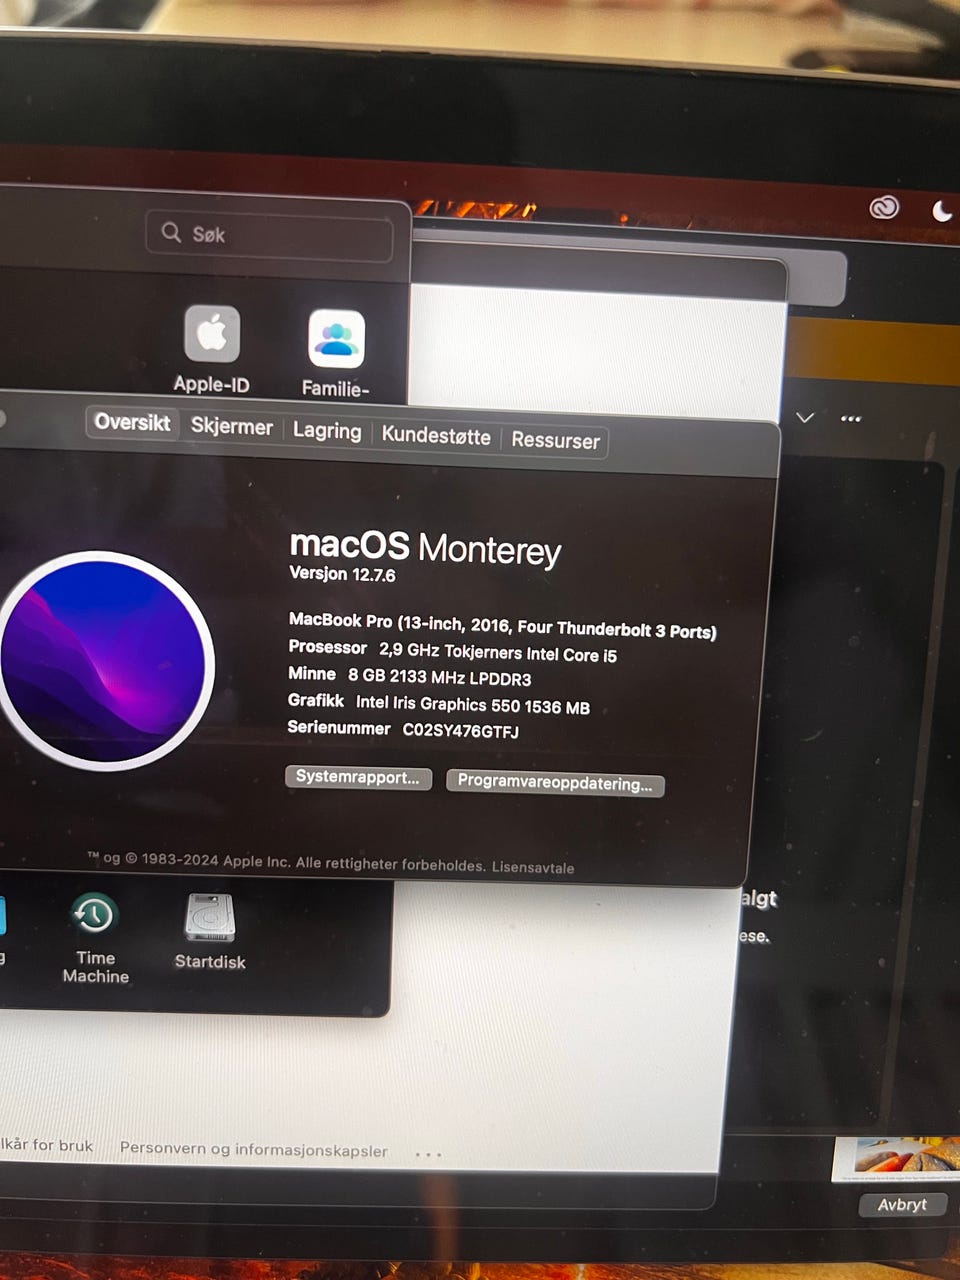This screenshot has width=960, height=1280.
Task: Click the '2,9 GHz Tokjerners Intel Core i5' text
Action: [x=498, y=652]
